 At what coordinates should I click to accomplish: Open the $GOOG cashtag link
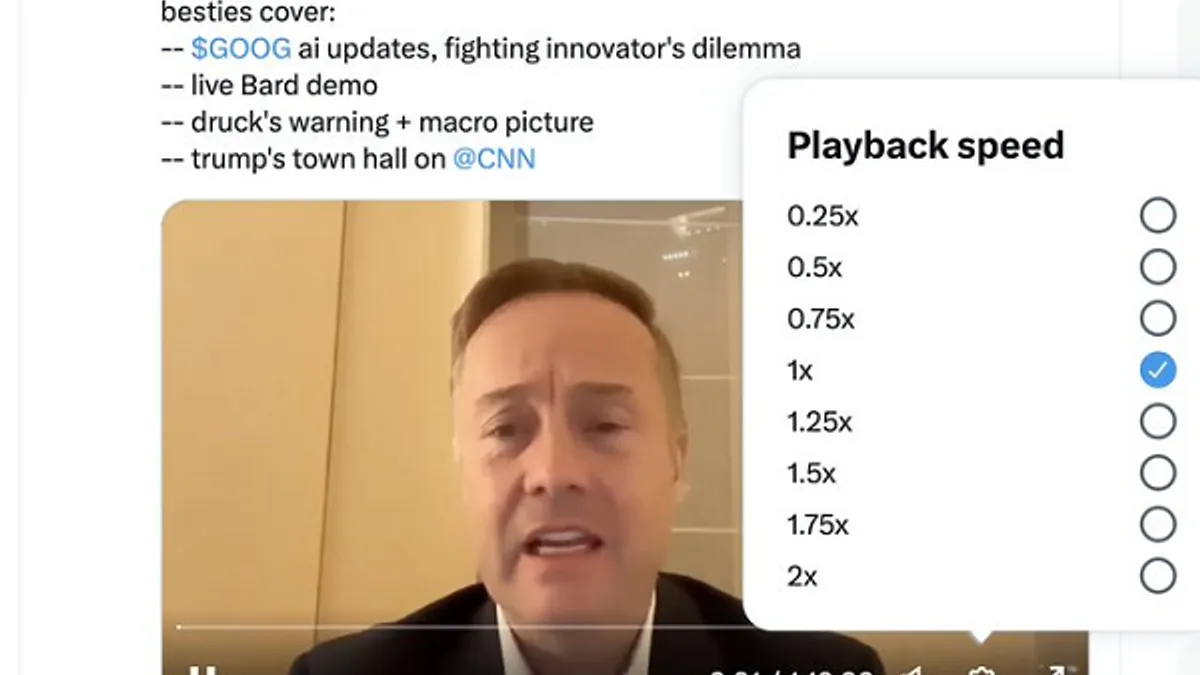pos(241,48)
